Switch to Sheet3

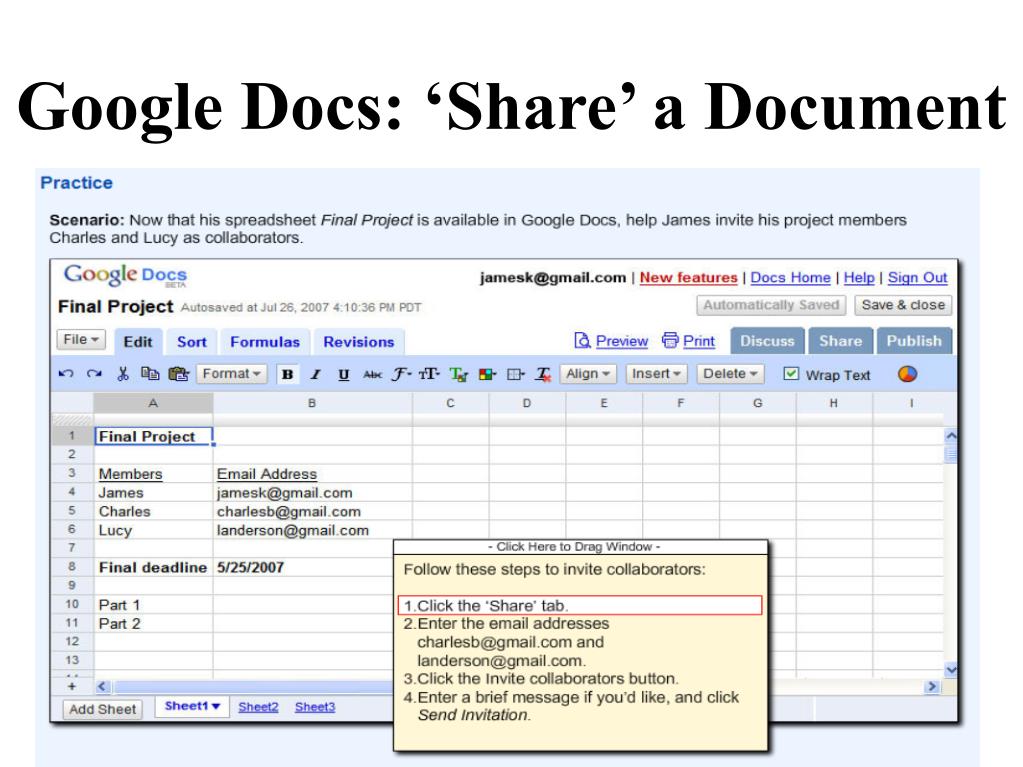pos(315,707)
